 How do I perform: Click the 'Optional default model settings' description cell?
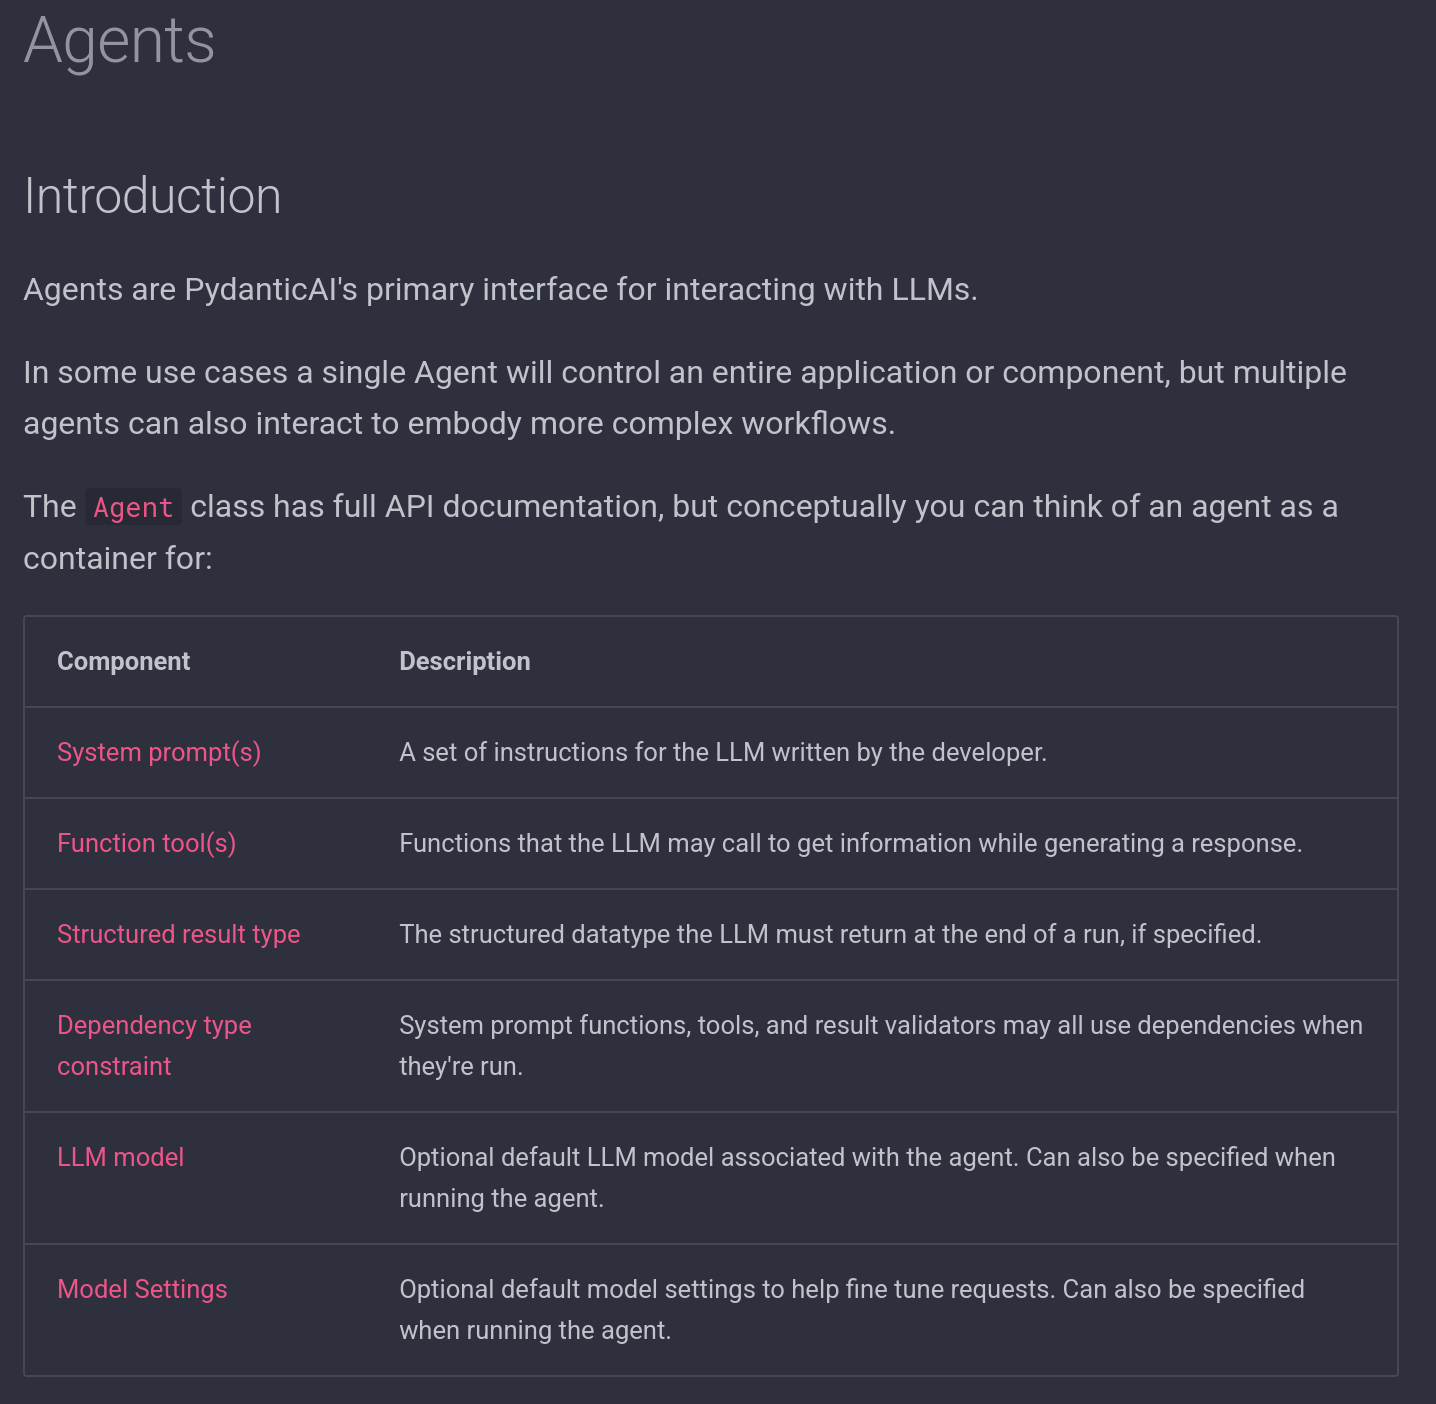pos(851,1309)
